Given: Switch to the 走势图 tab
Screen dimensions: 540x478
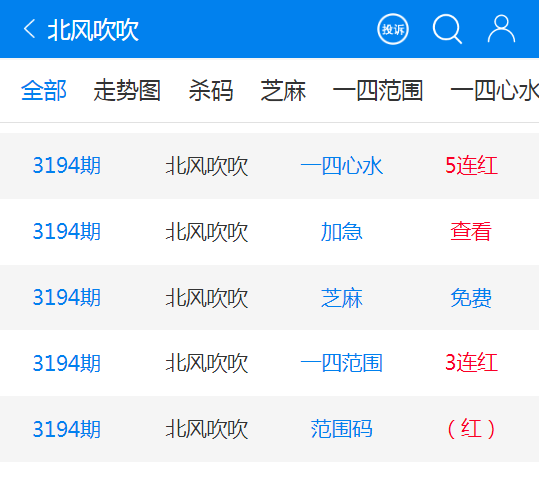Looking at the screenshot, I should pos(127,91).
